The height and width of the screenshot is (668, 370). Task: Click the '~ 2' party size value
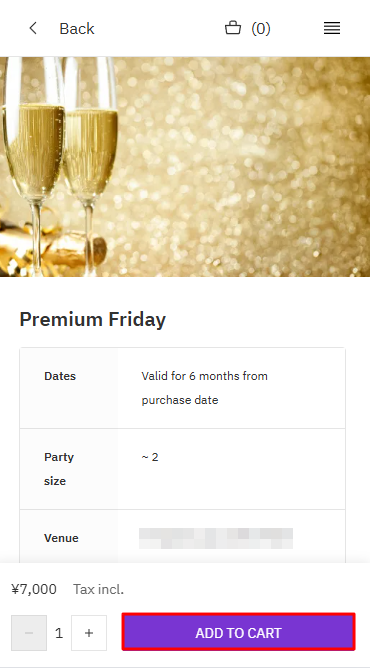[x=150, y=457]
